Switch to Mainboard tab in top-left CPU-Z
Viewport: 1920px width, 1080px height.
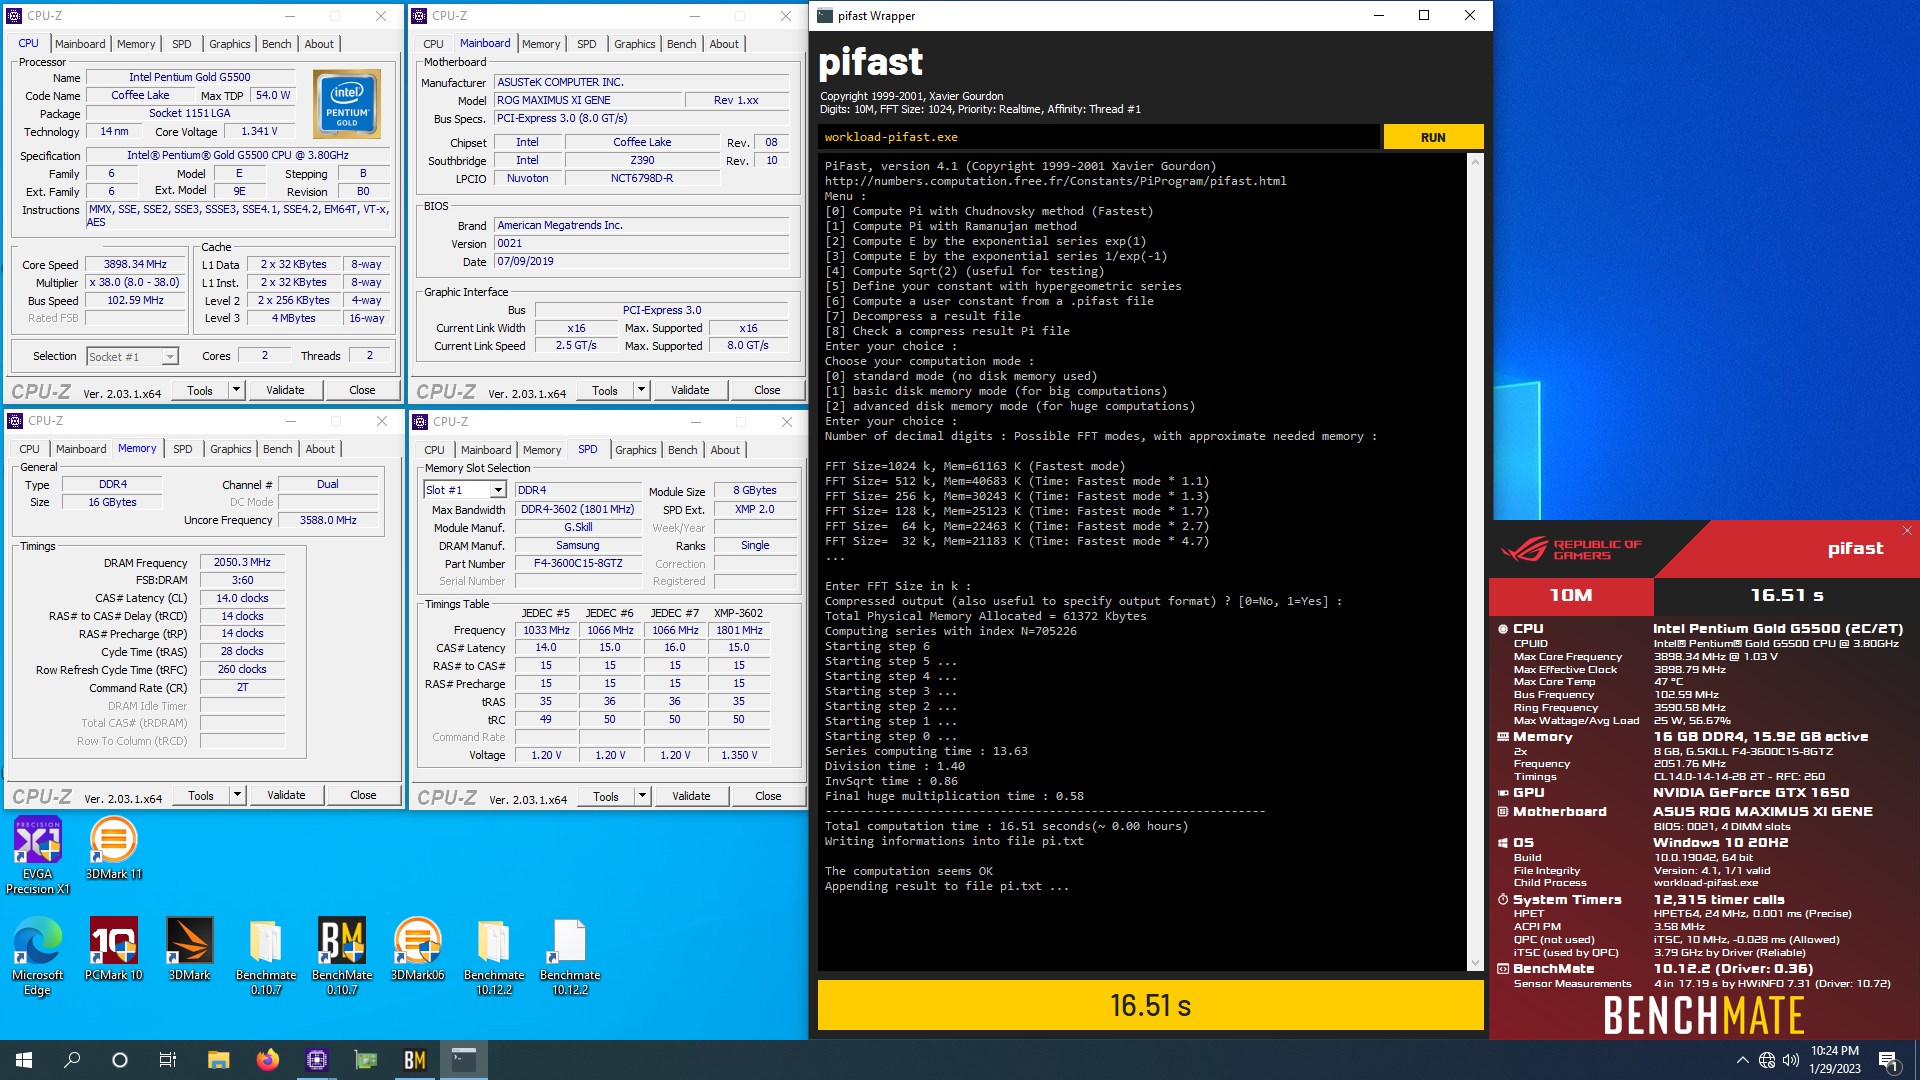point(80,44)
